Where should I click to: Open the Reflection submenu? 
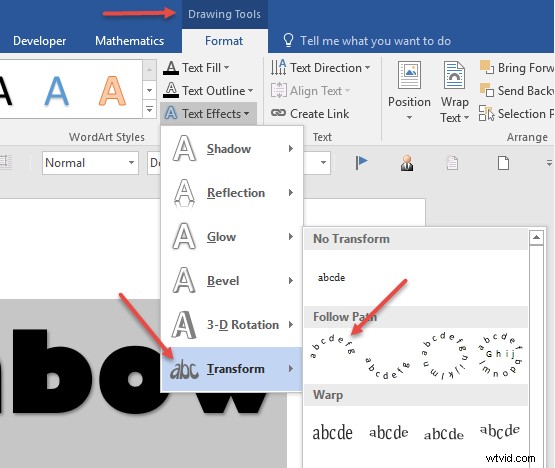tap(232, 193)
